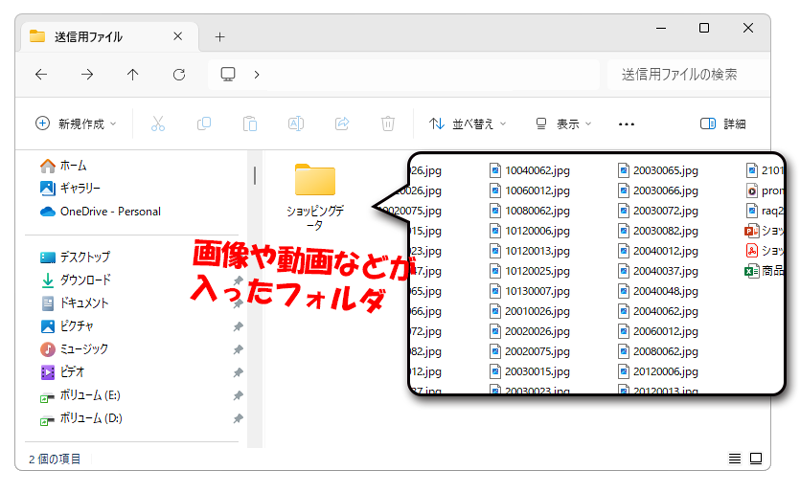Click the Rename icon in toolbar

point(296,124)
